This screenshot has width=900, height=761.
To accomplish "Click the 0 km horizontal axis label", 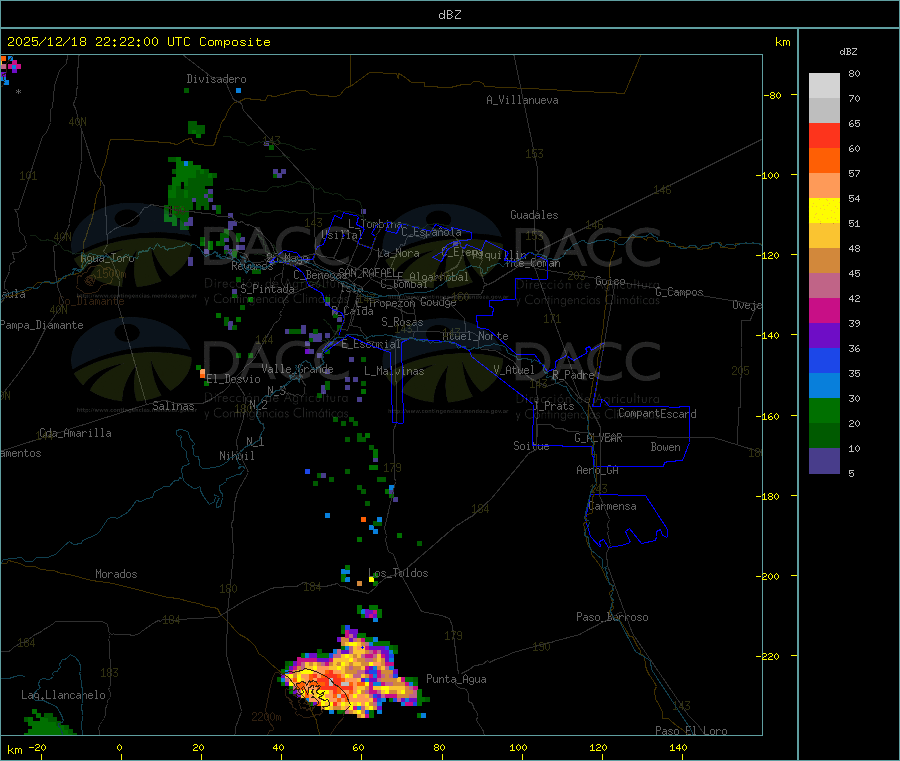I will pyautogui.click(x=119, y=747).
